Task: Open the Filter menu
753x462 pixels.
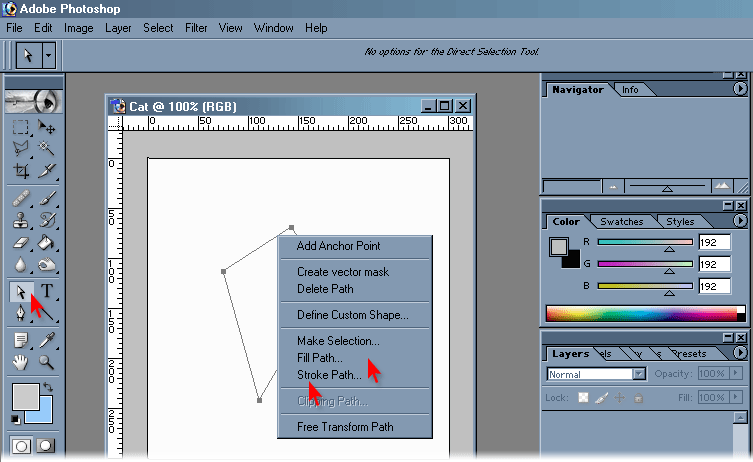Action: coord(196,28)
